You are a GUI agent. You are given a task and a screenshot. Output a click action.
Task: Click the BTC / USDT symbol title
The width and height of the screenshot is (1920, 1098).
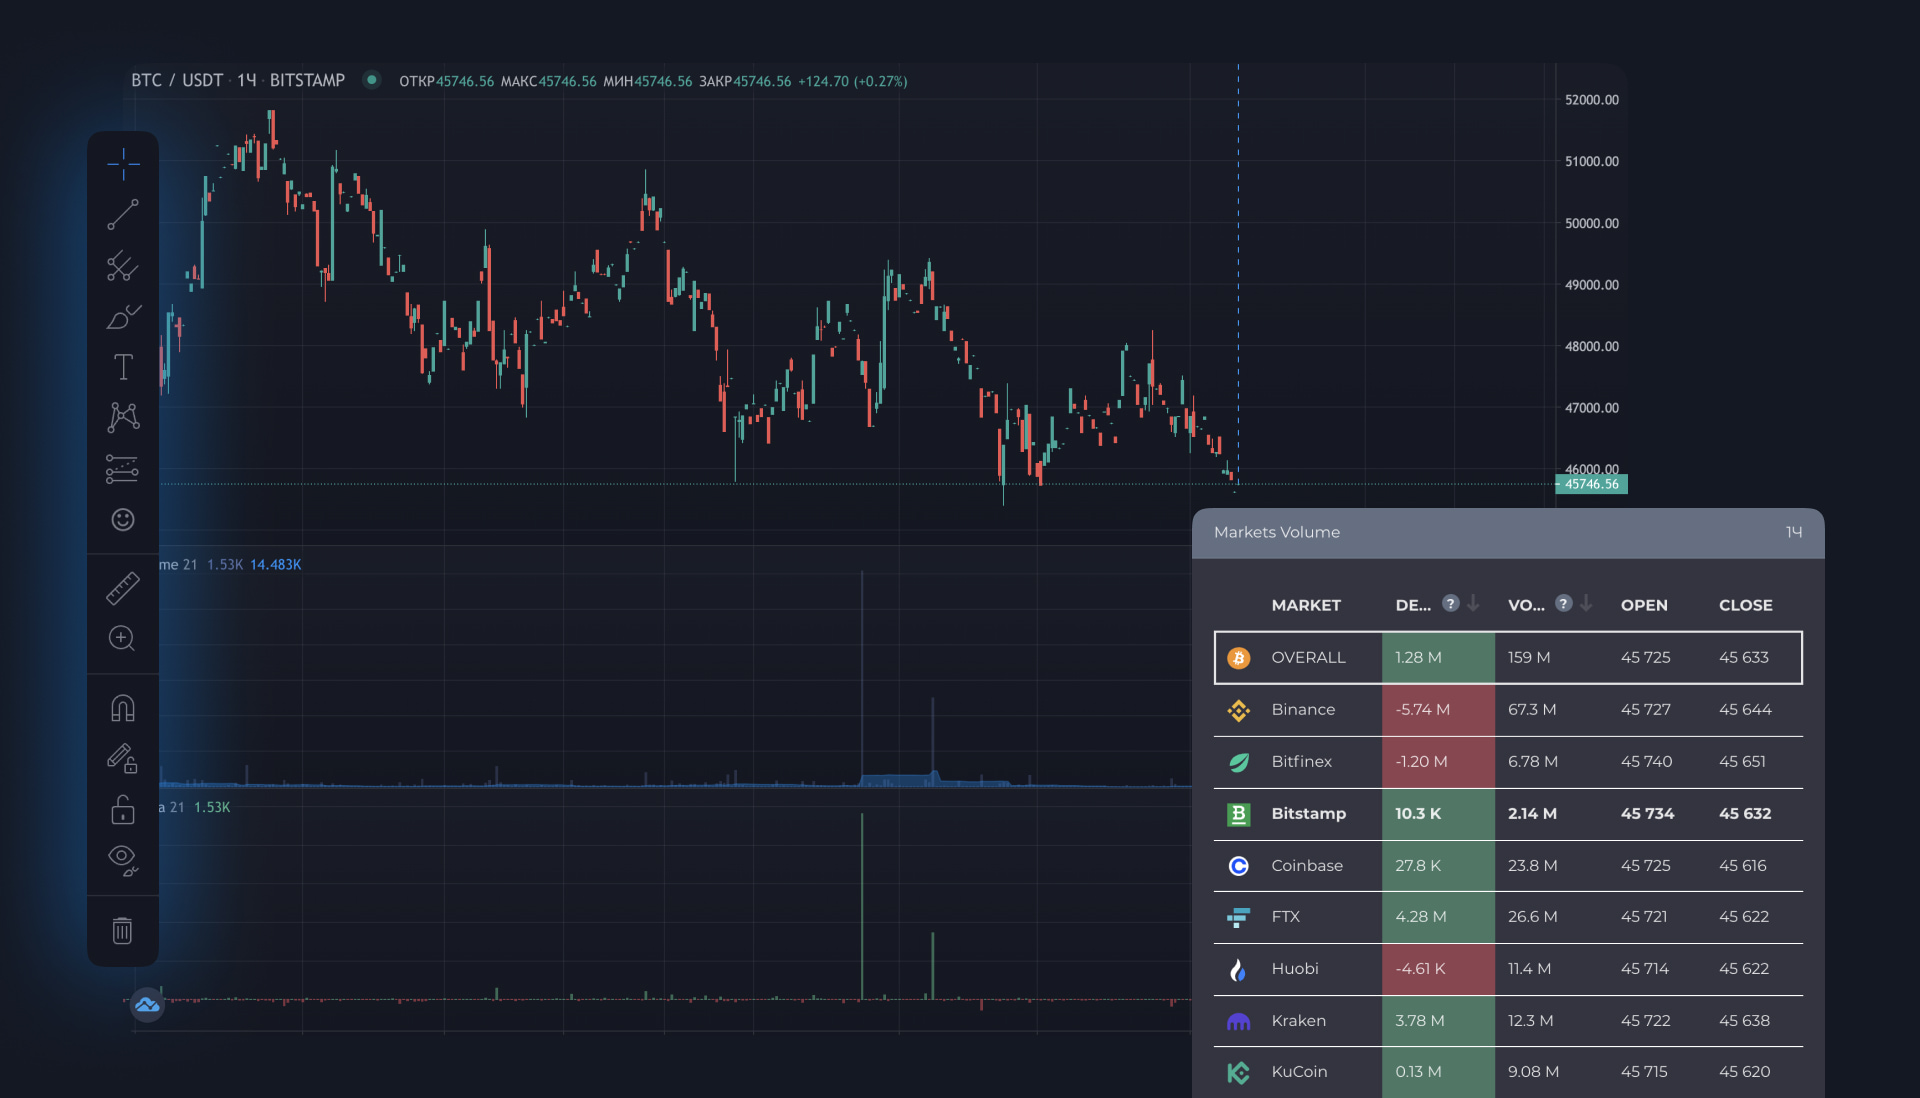pos(178,80)
